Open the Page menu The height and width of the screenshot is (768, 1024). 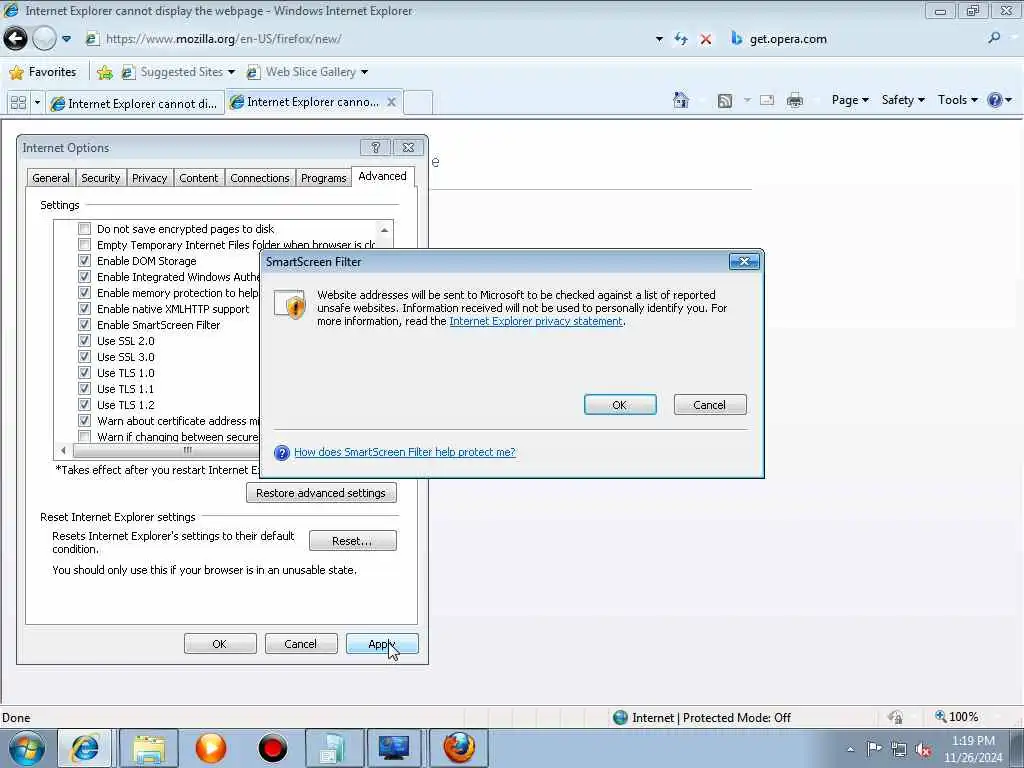[850, 100]
